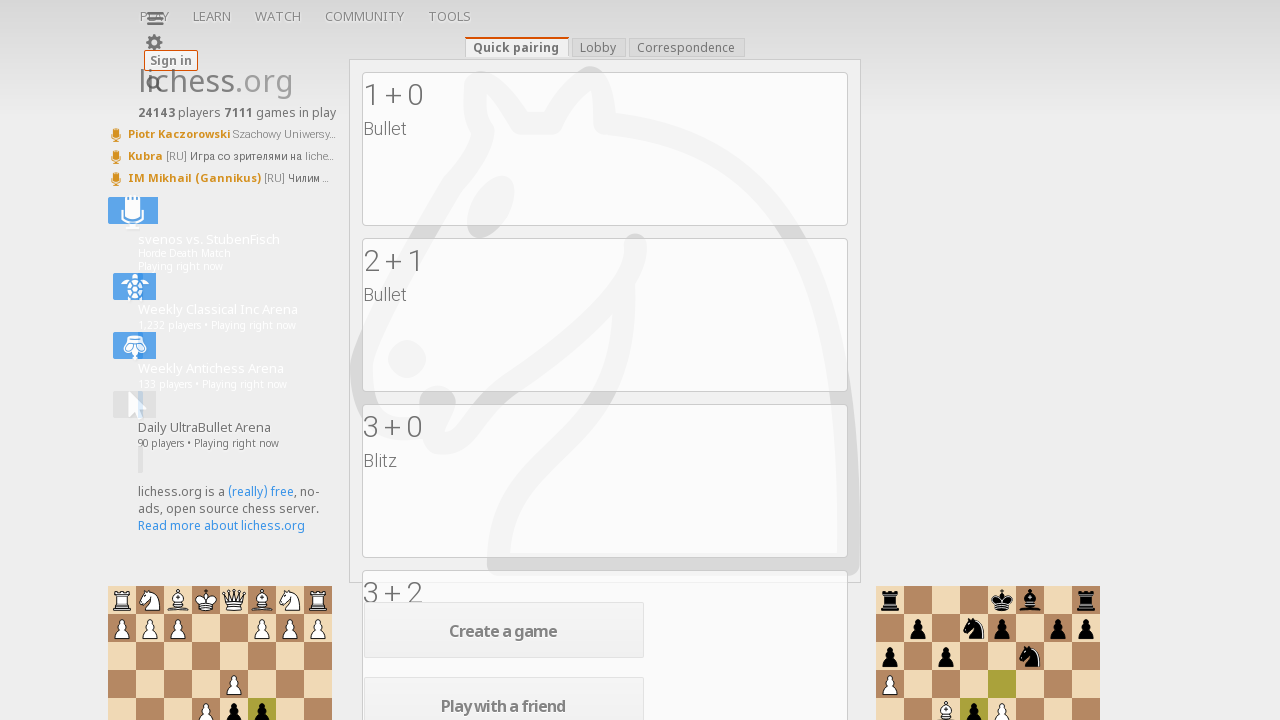Open the LEARN menu

pyautogui.click(x=212, y=17)
